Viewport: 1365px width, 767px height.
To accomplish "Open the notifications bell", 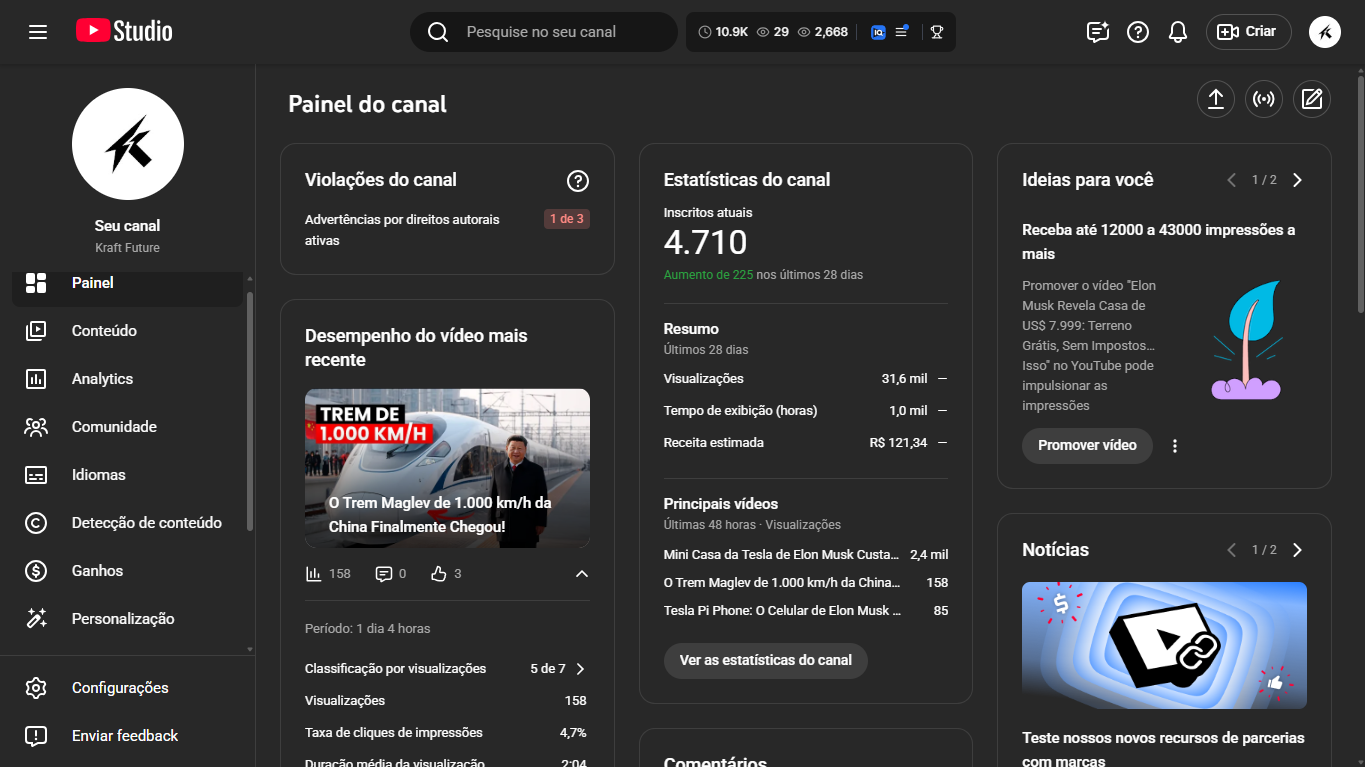I will tap(1178, 32).
